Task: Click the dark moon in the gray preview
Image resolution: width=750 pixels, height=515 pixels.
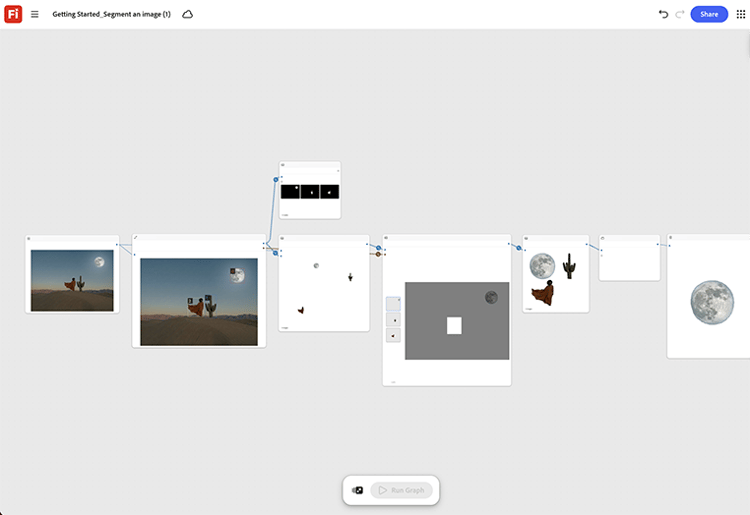Action: pos(491,297)
